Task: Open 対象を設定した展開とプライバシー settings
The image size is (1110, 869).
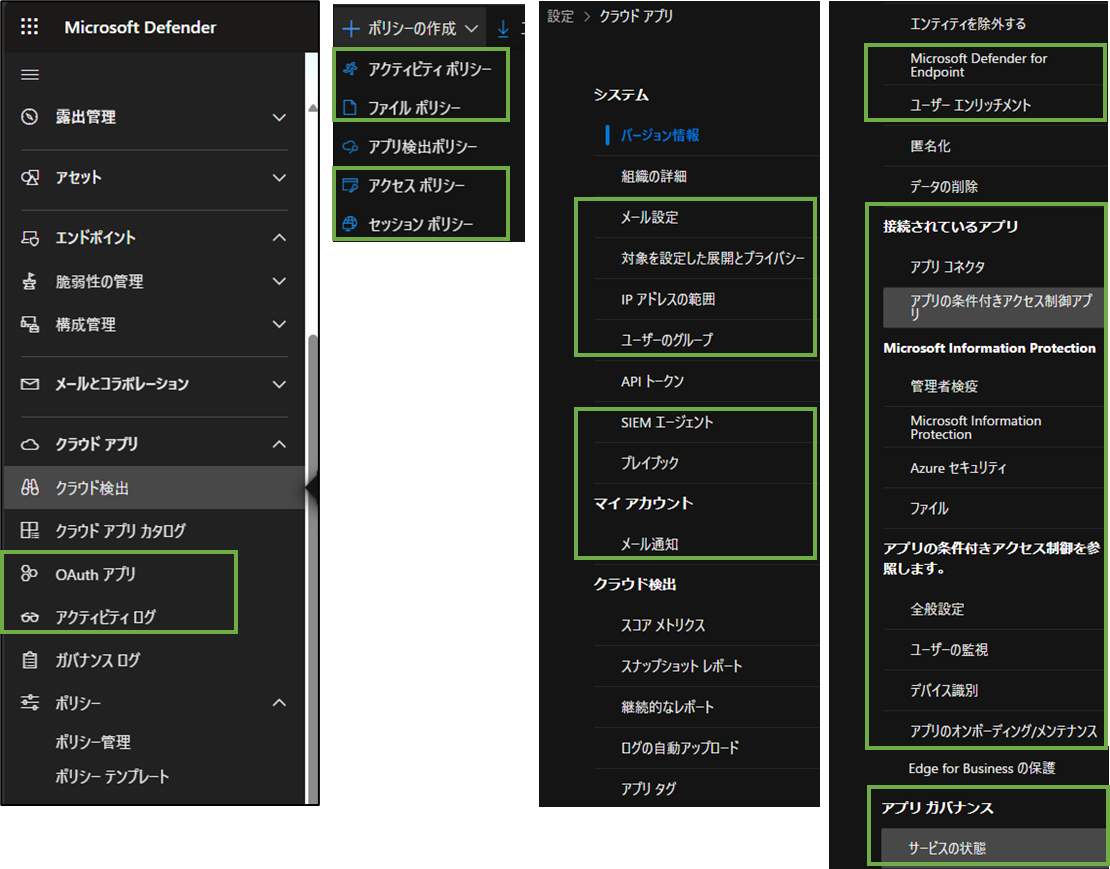Action: 713,258
